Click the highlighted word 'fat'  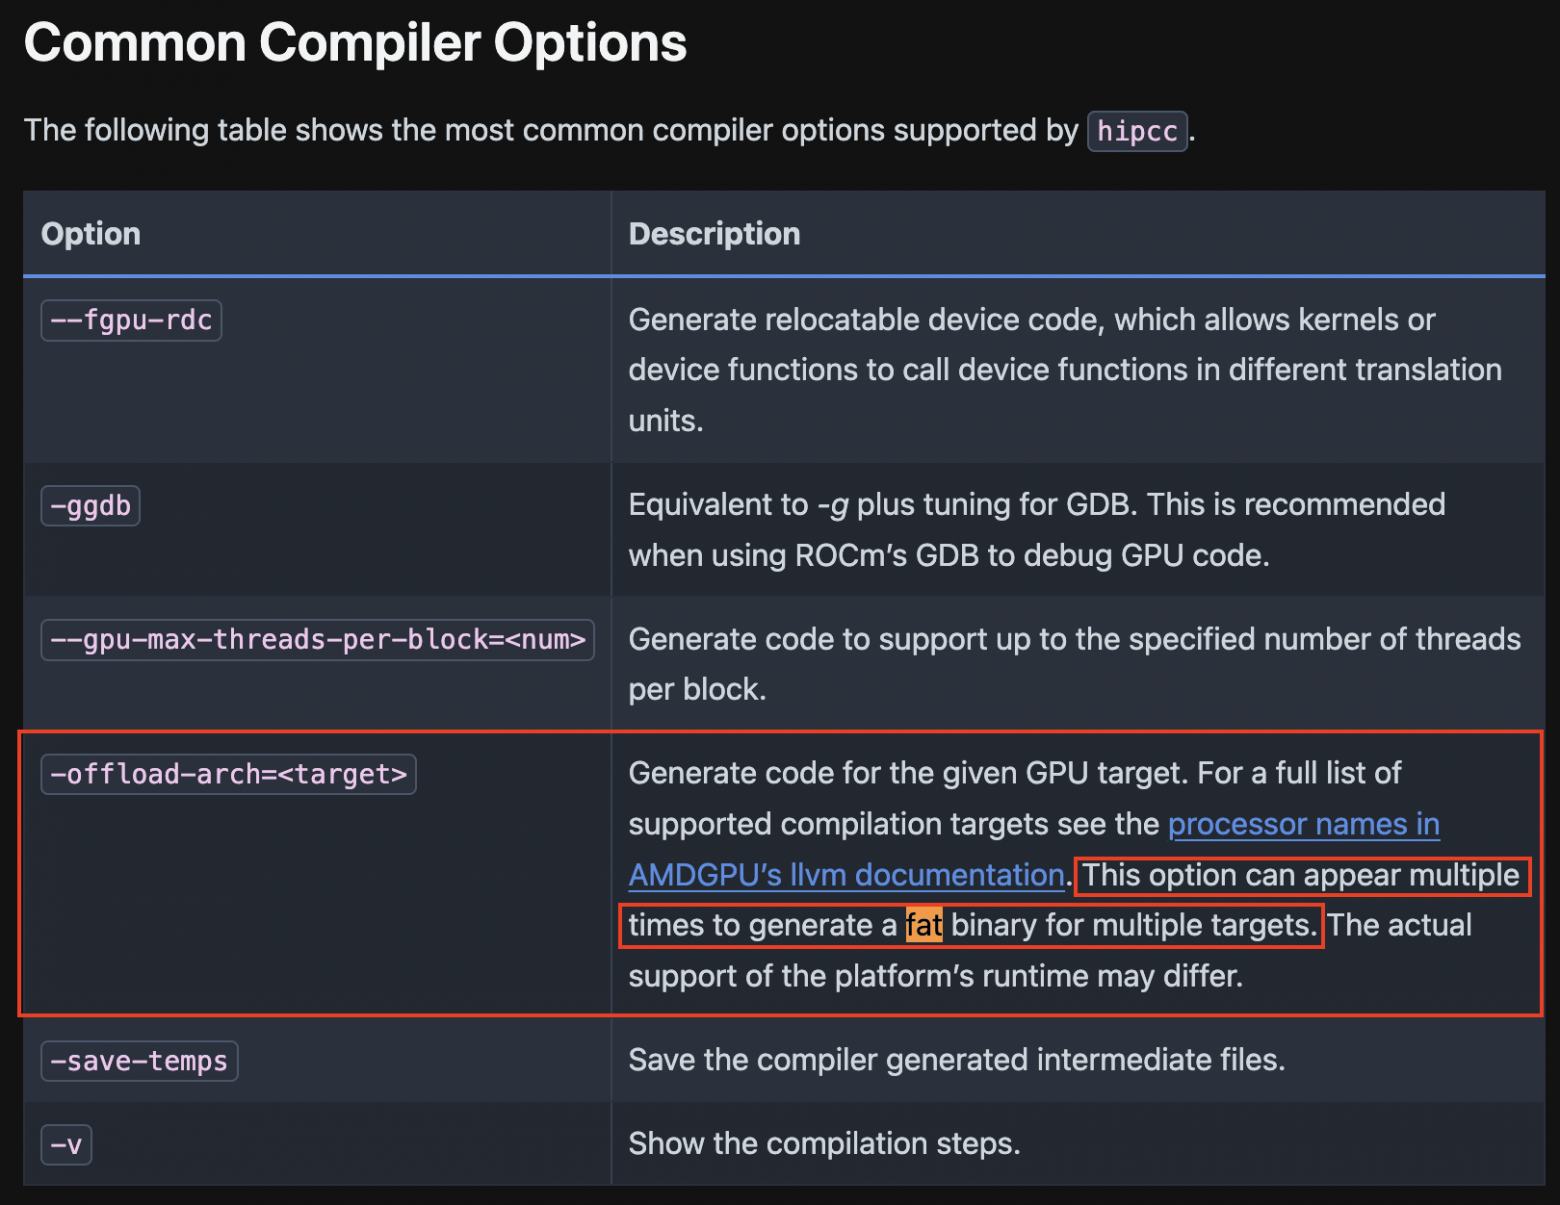923,926
